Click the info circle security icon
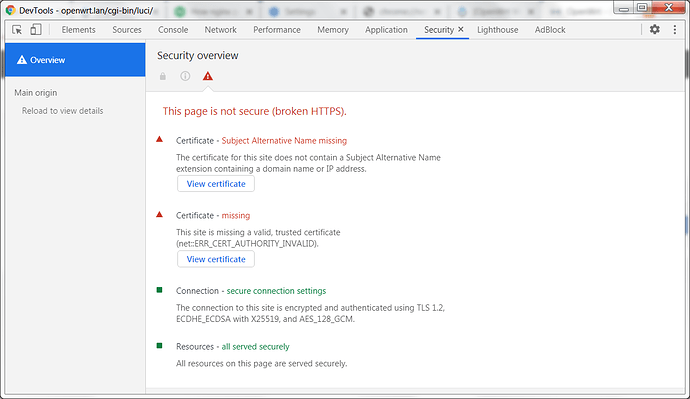 pyautogui.click(x=185, y=76)
